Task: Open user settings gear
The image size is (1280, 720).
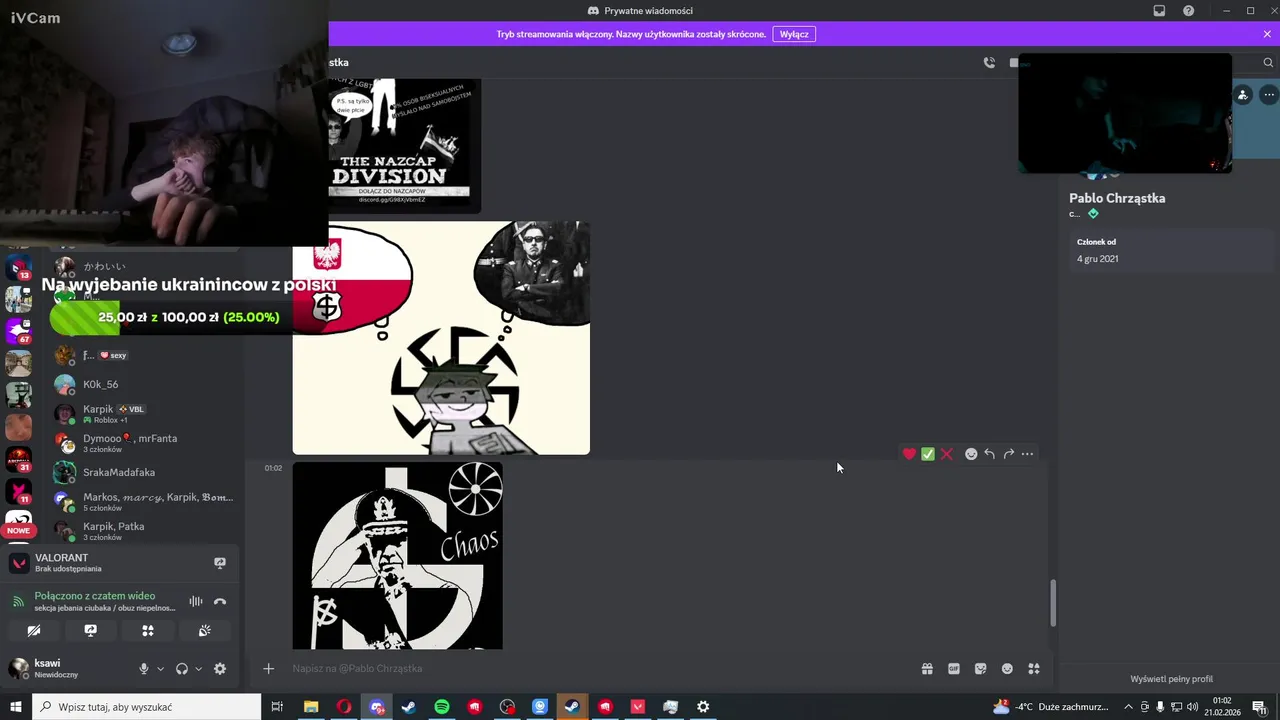Action: [x=220, y=669]
